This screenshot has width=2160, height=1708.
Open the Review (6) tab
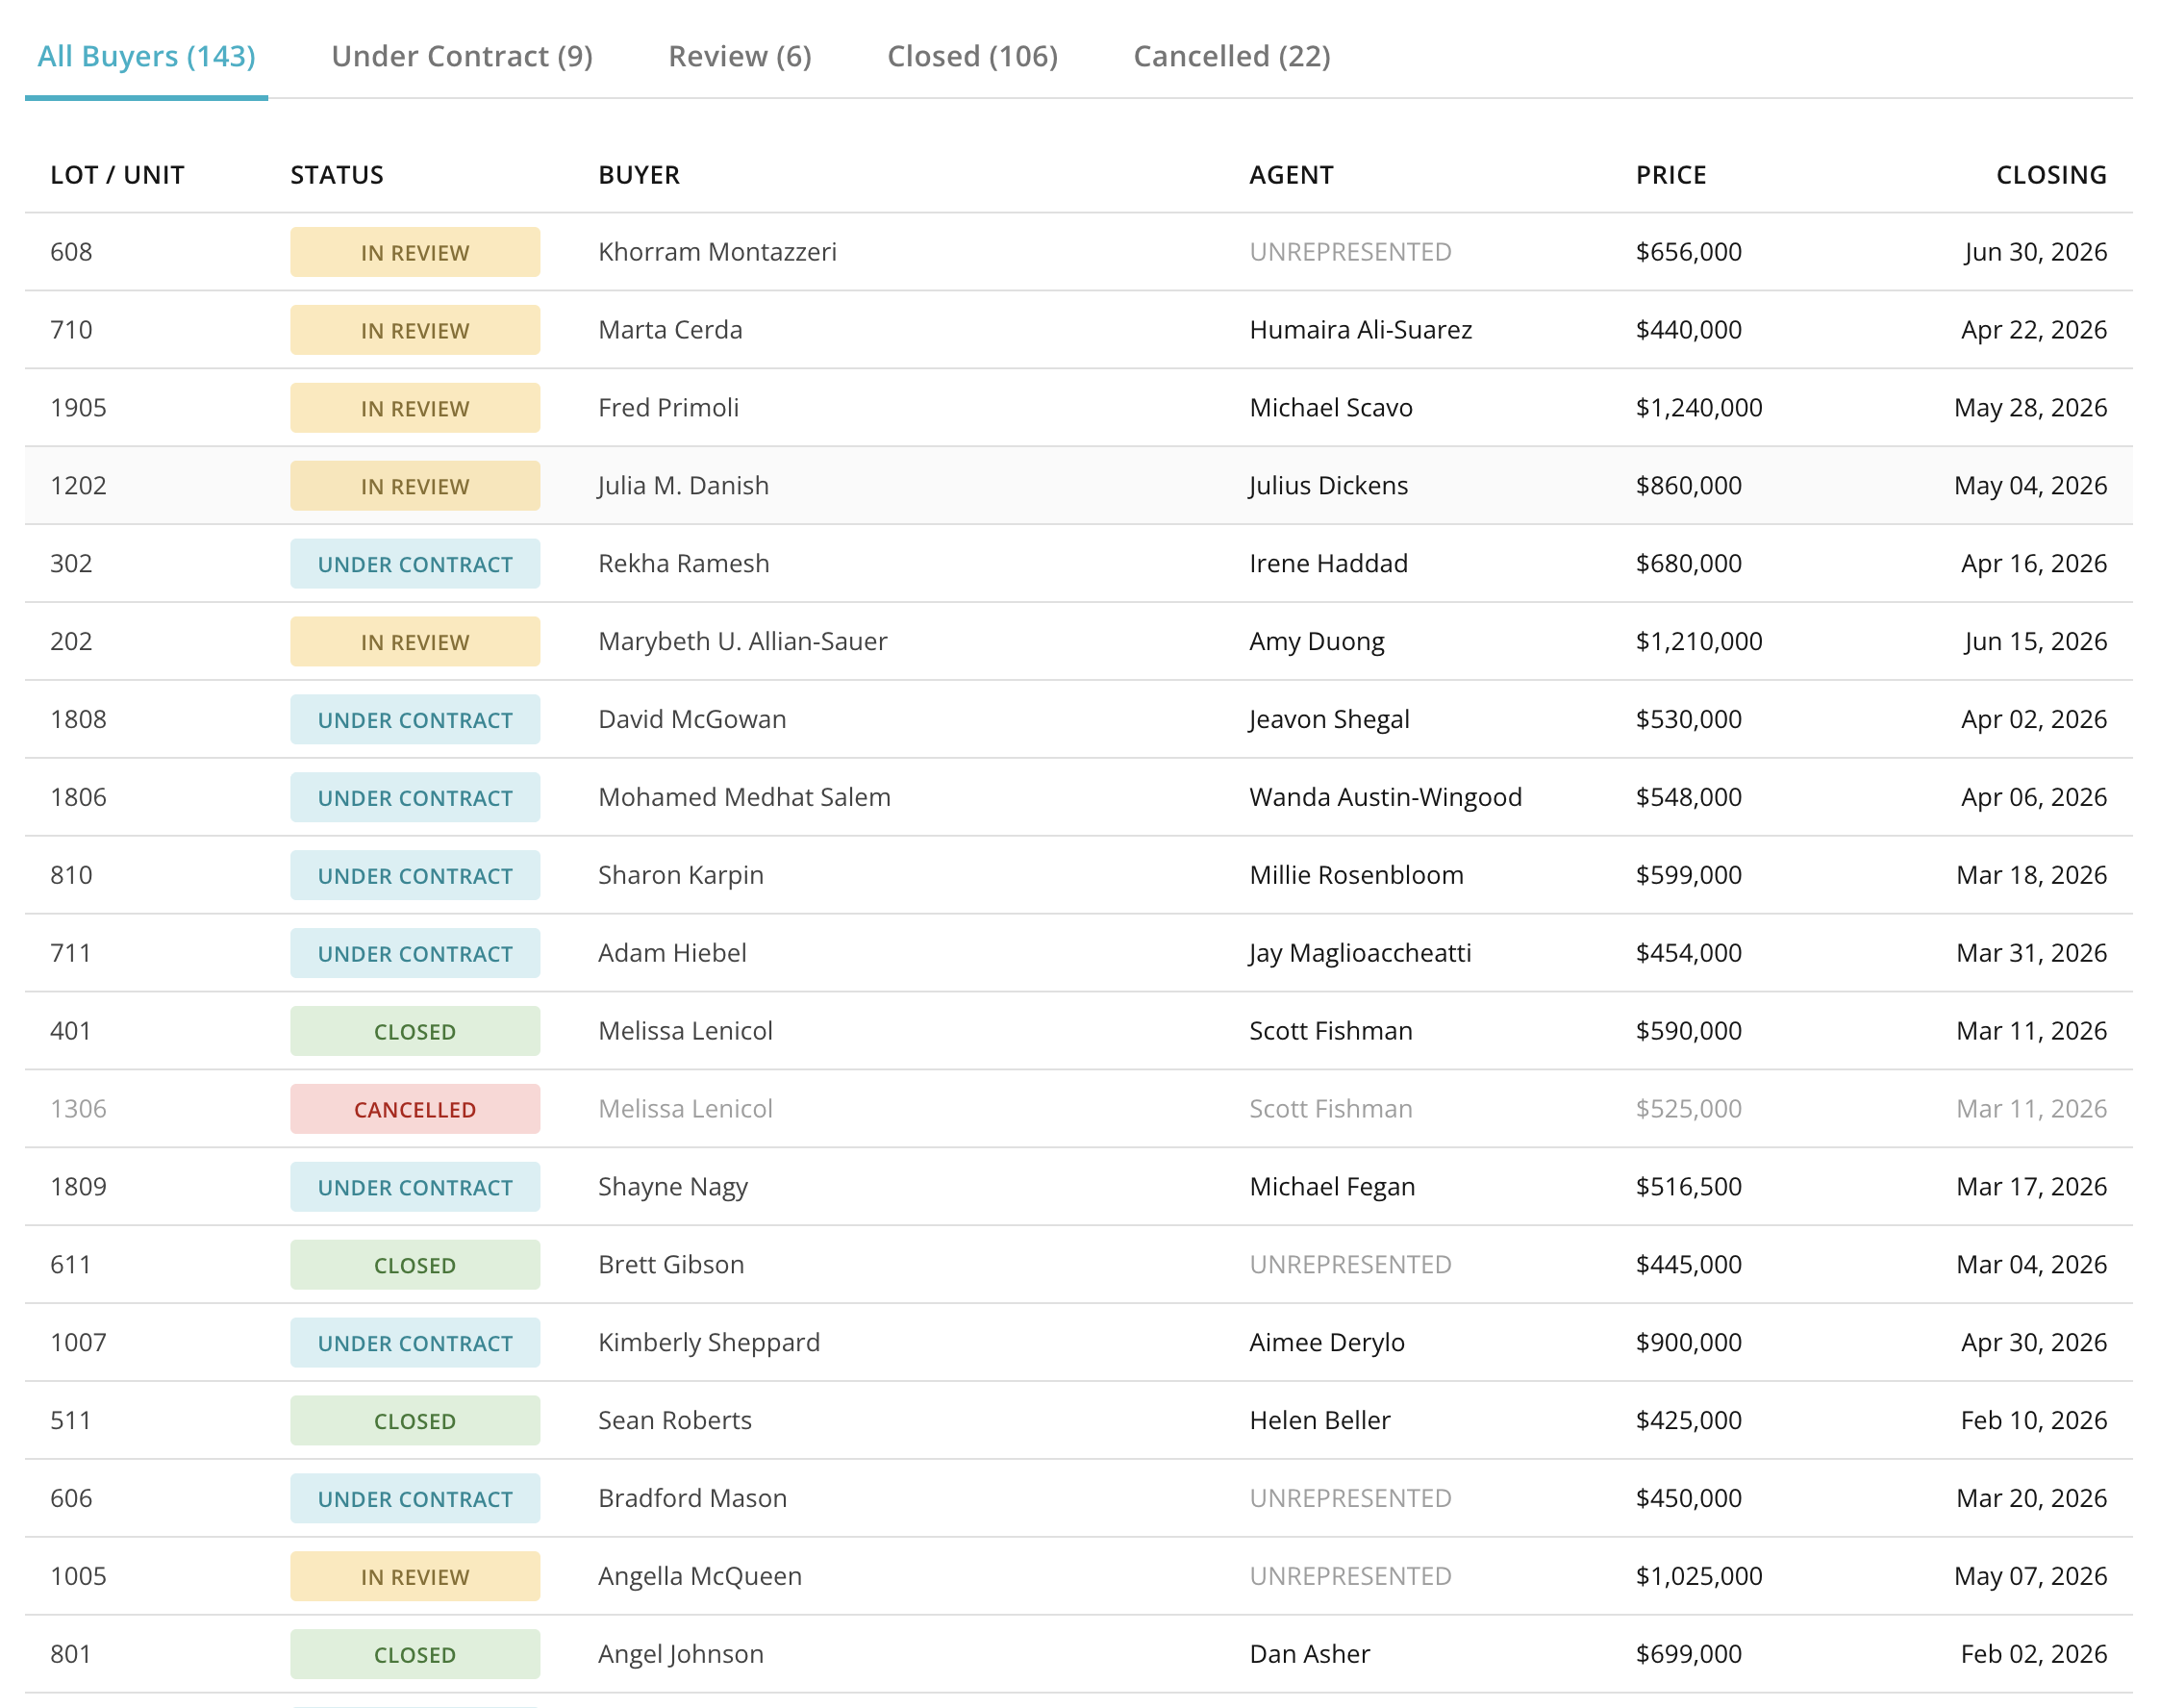(x=739, y=56)
